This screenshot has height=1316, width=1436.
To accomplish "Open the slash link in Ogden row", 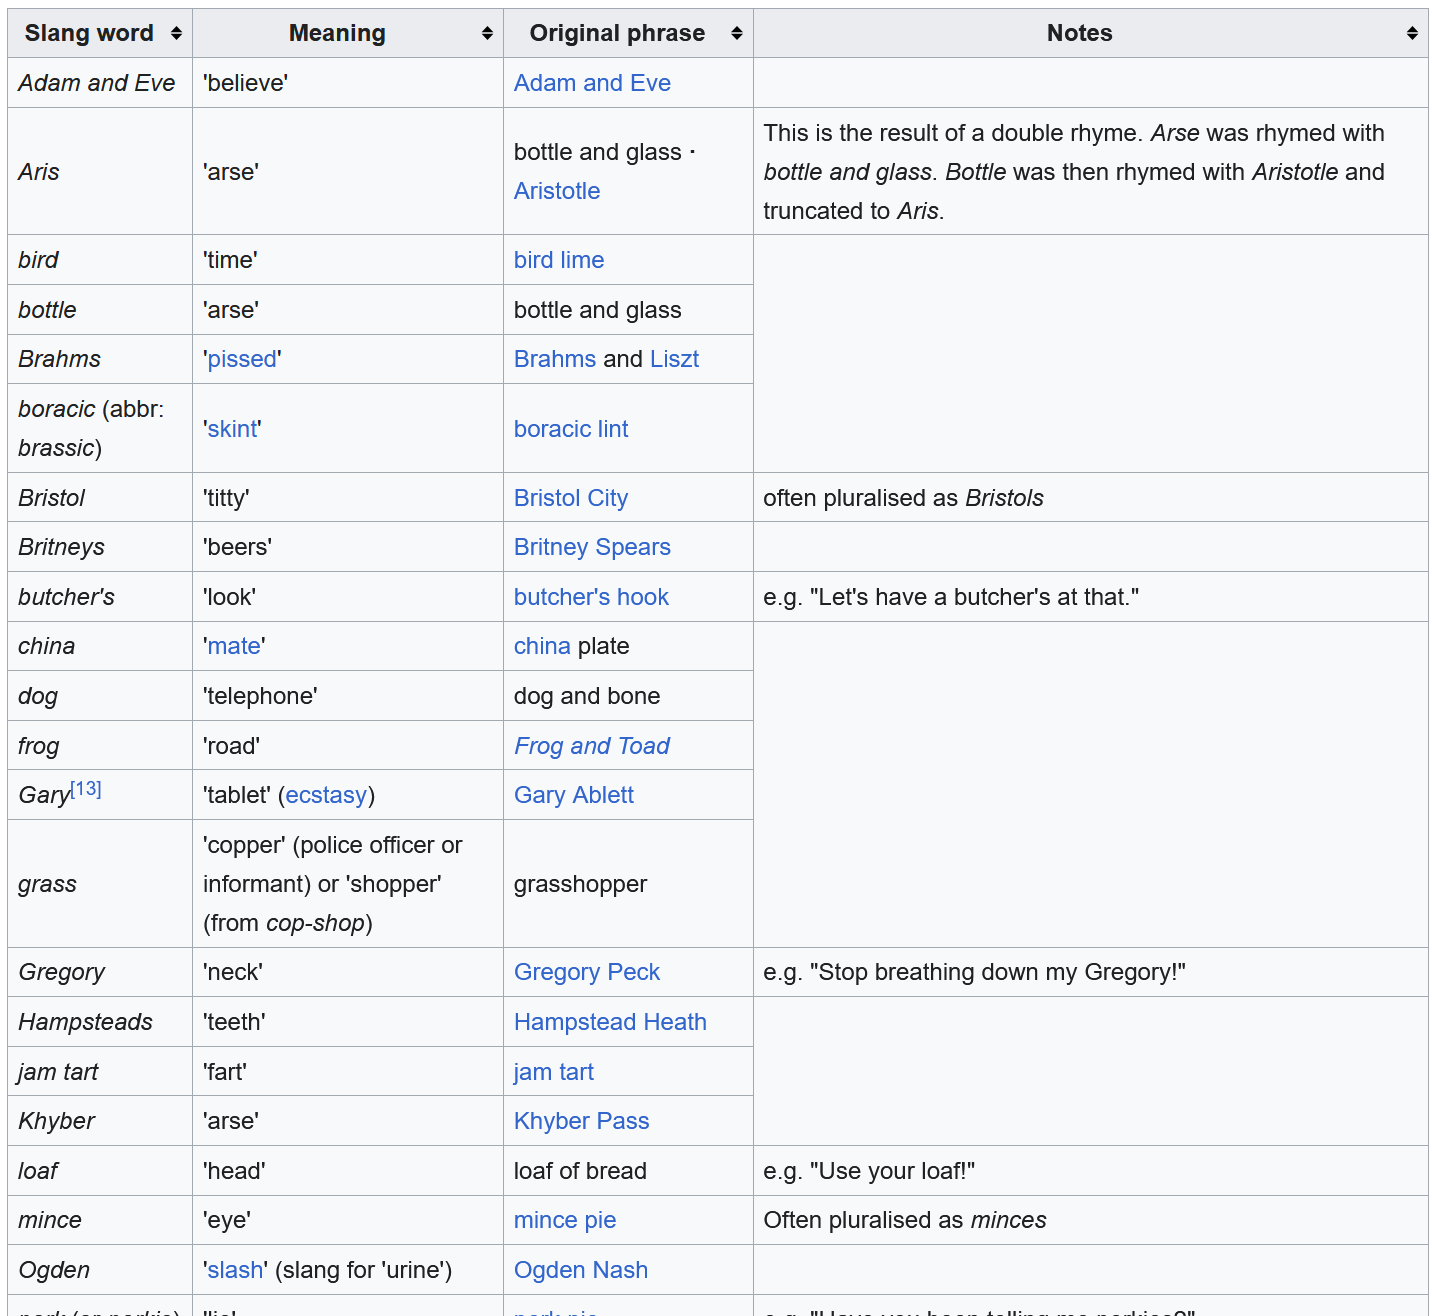I will 235,1270.
